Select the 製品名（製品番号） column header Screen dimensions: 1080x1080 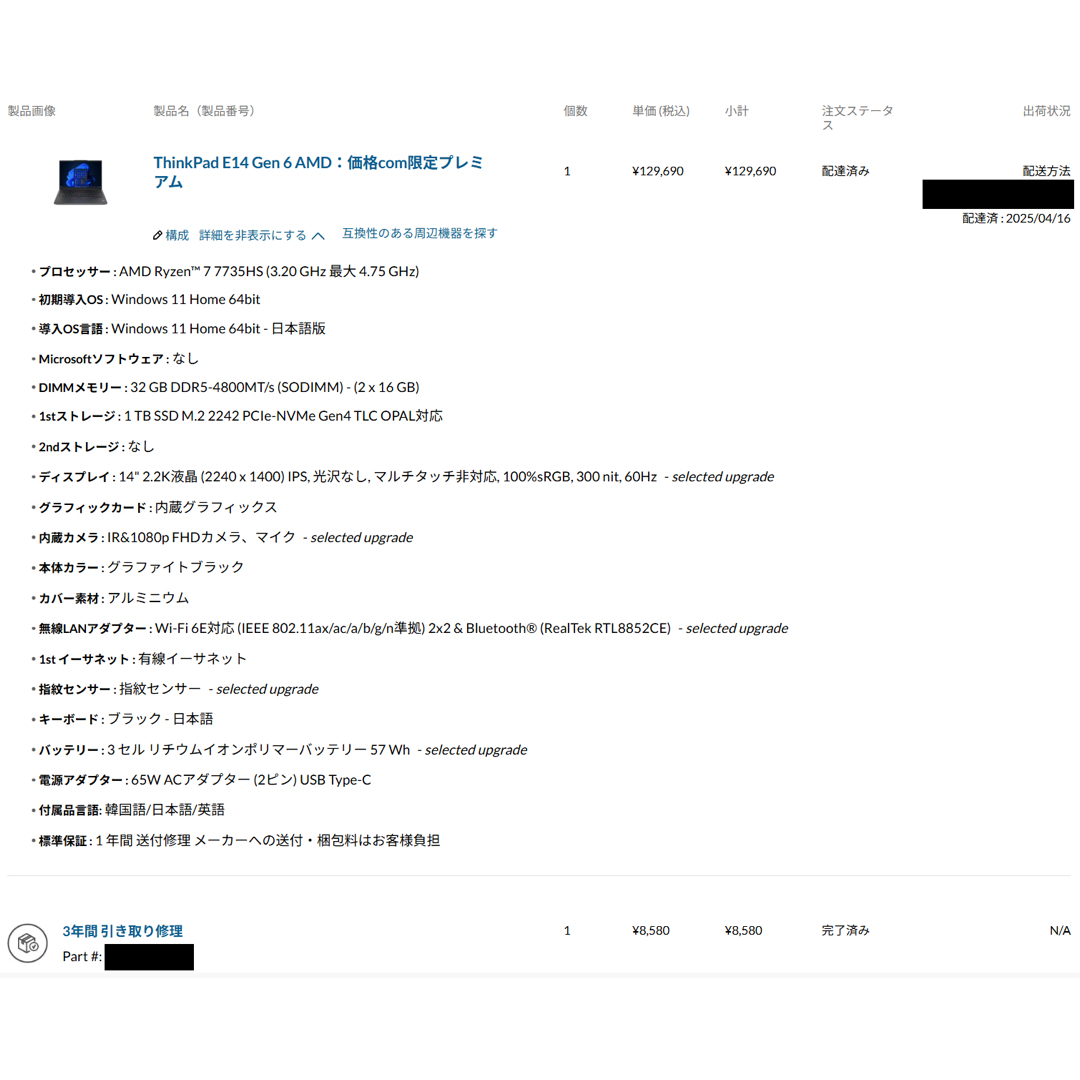204,111
